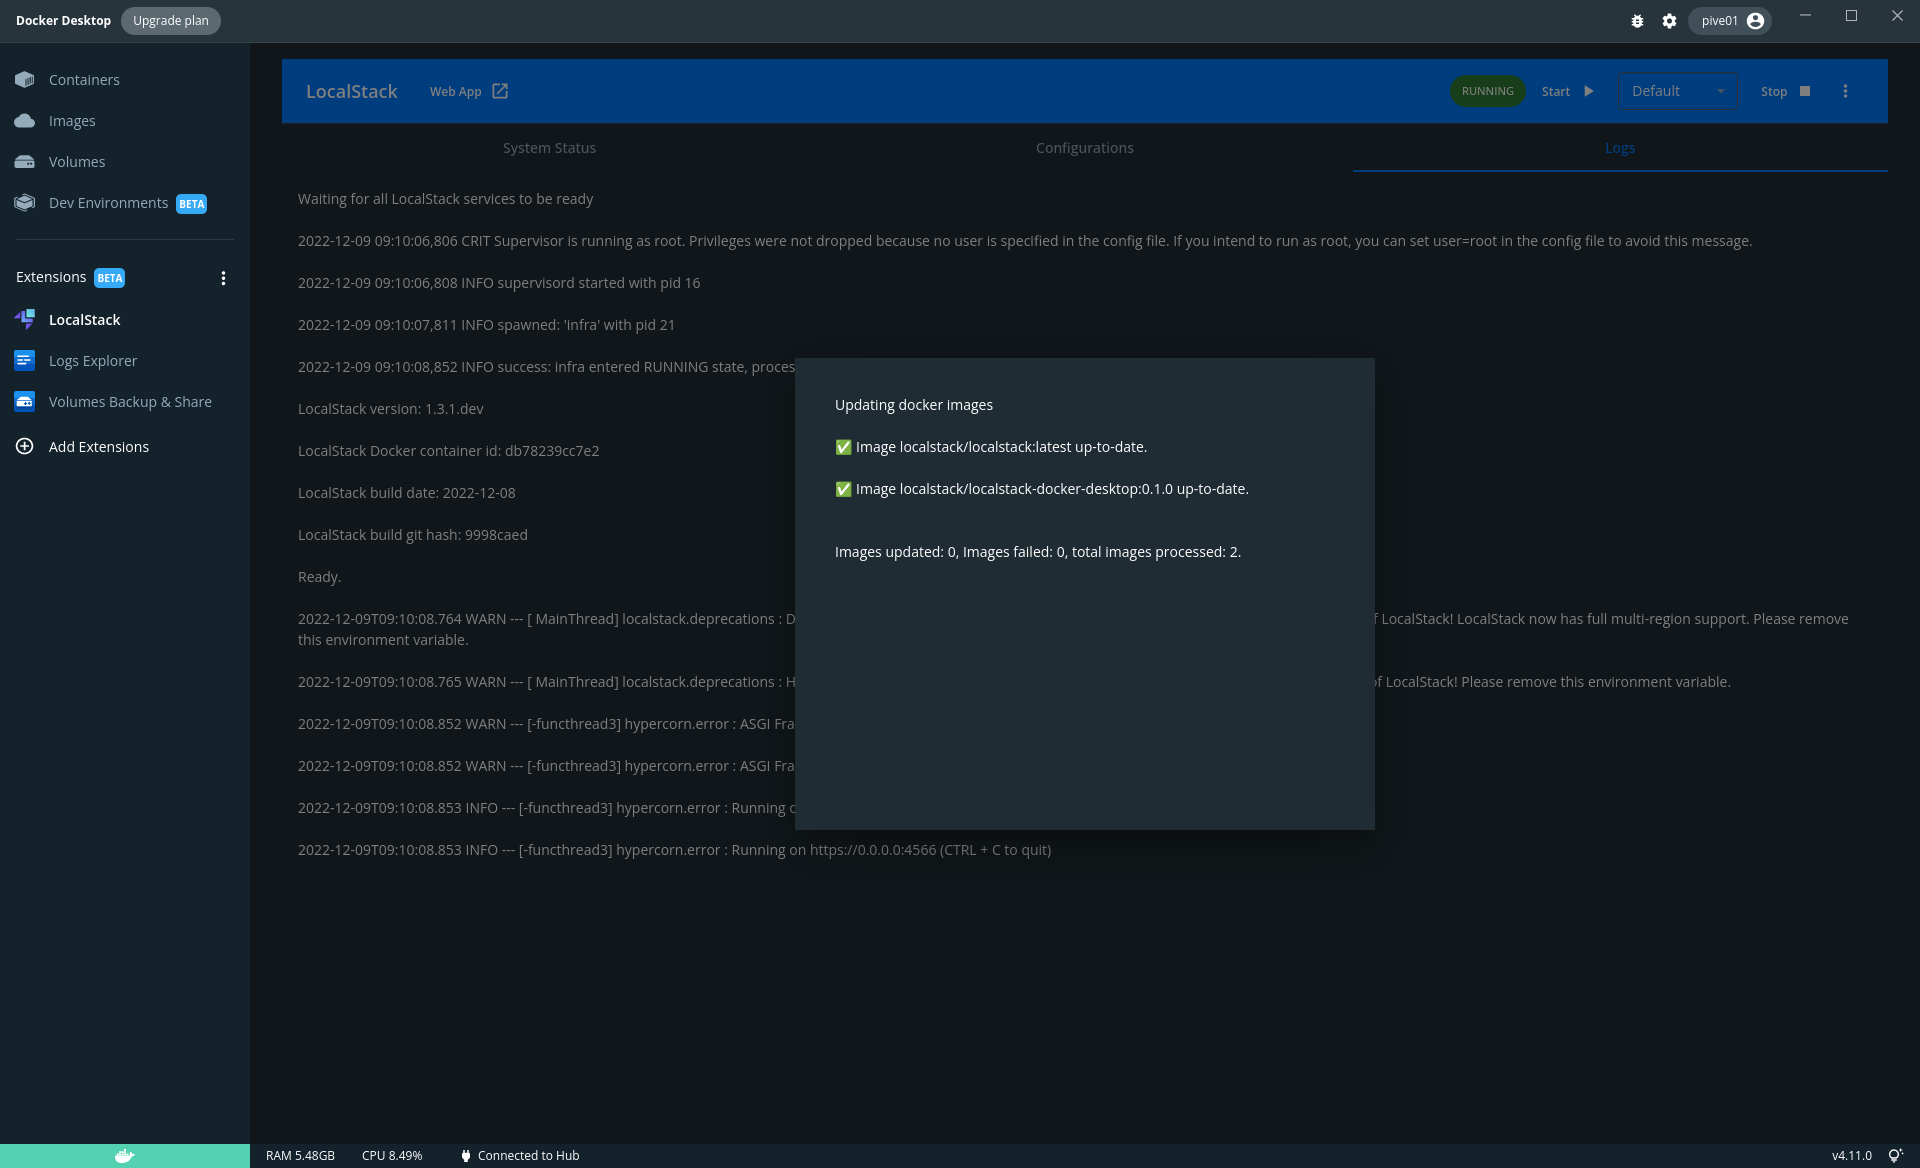Open the pive01 account menu
Viewport: 1920px width, 1168px height.
[x=1730, y=21]
